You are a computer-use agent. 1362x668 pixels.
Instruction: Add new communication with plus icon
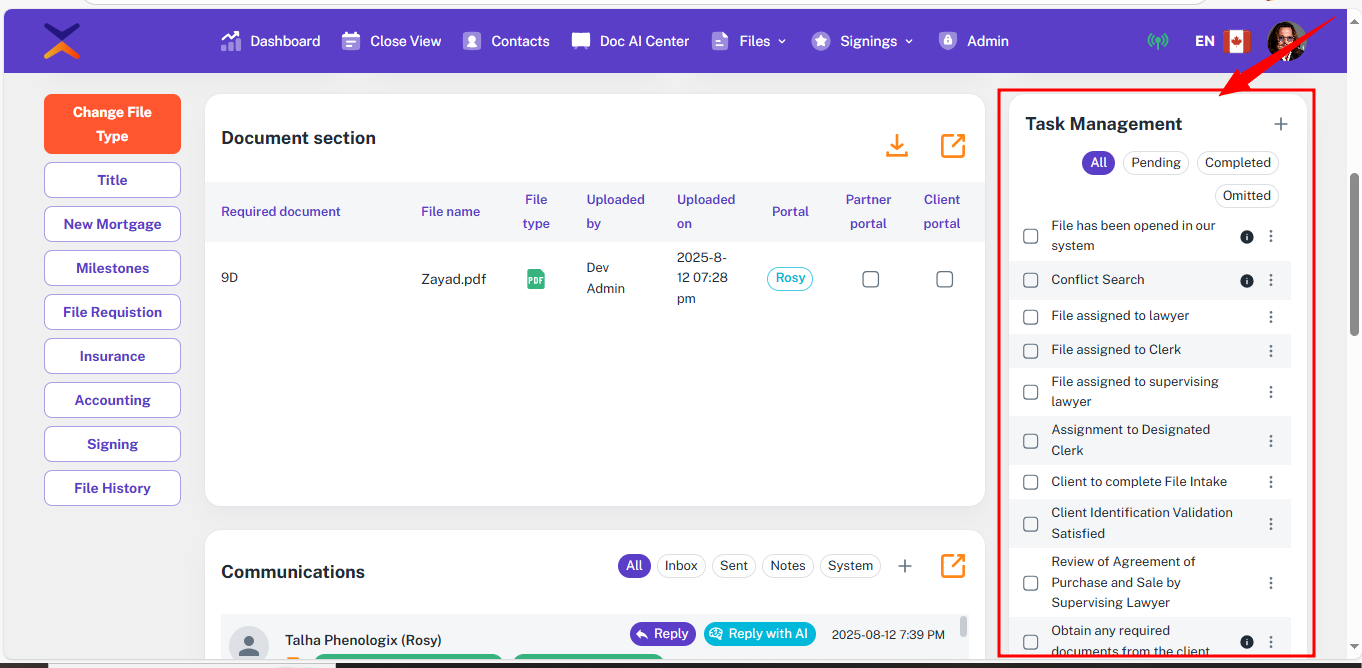[x=904, y=566]
